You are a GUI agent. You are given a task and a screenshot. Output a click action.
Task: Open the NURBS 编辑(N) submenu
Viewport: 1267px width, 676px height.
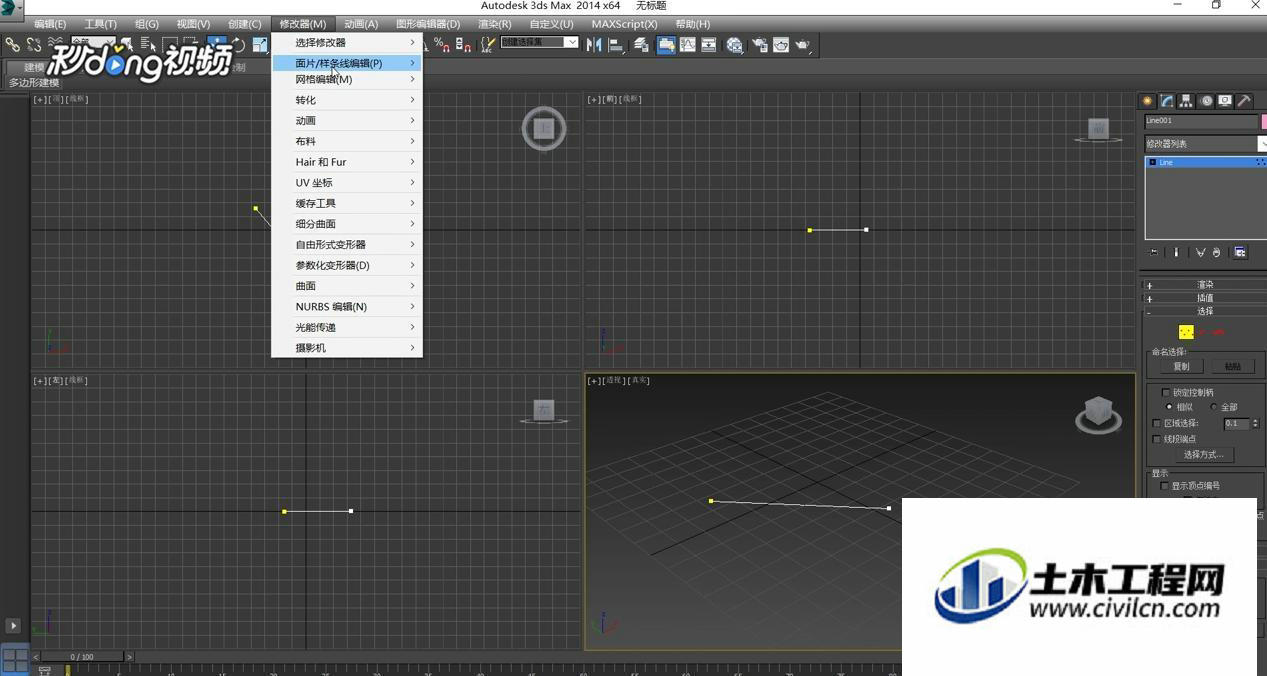point(347,307)
